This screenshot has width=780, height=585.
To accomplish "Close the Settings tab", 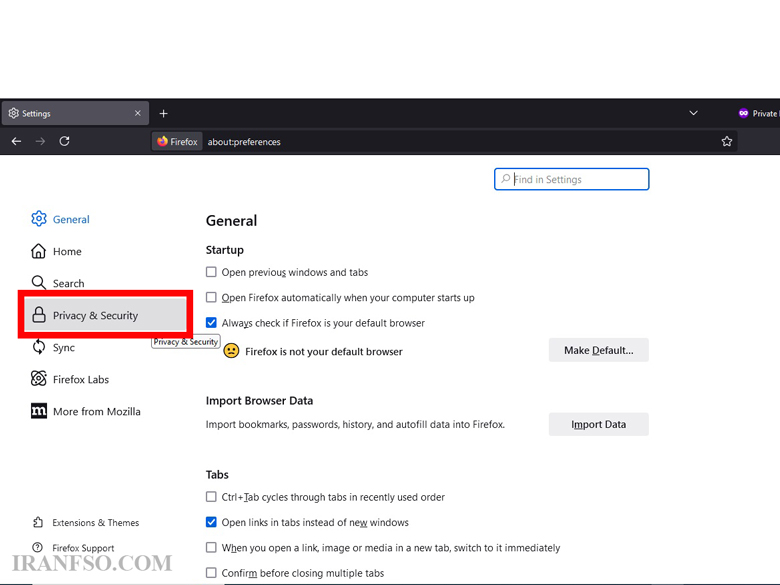I will coord(138,113).
